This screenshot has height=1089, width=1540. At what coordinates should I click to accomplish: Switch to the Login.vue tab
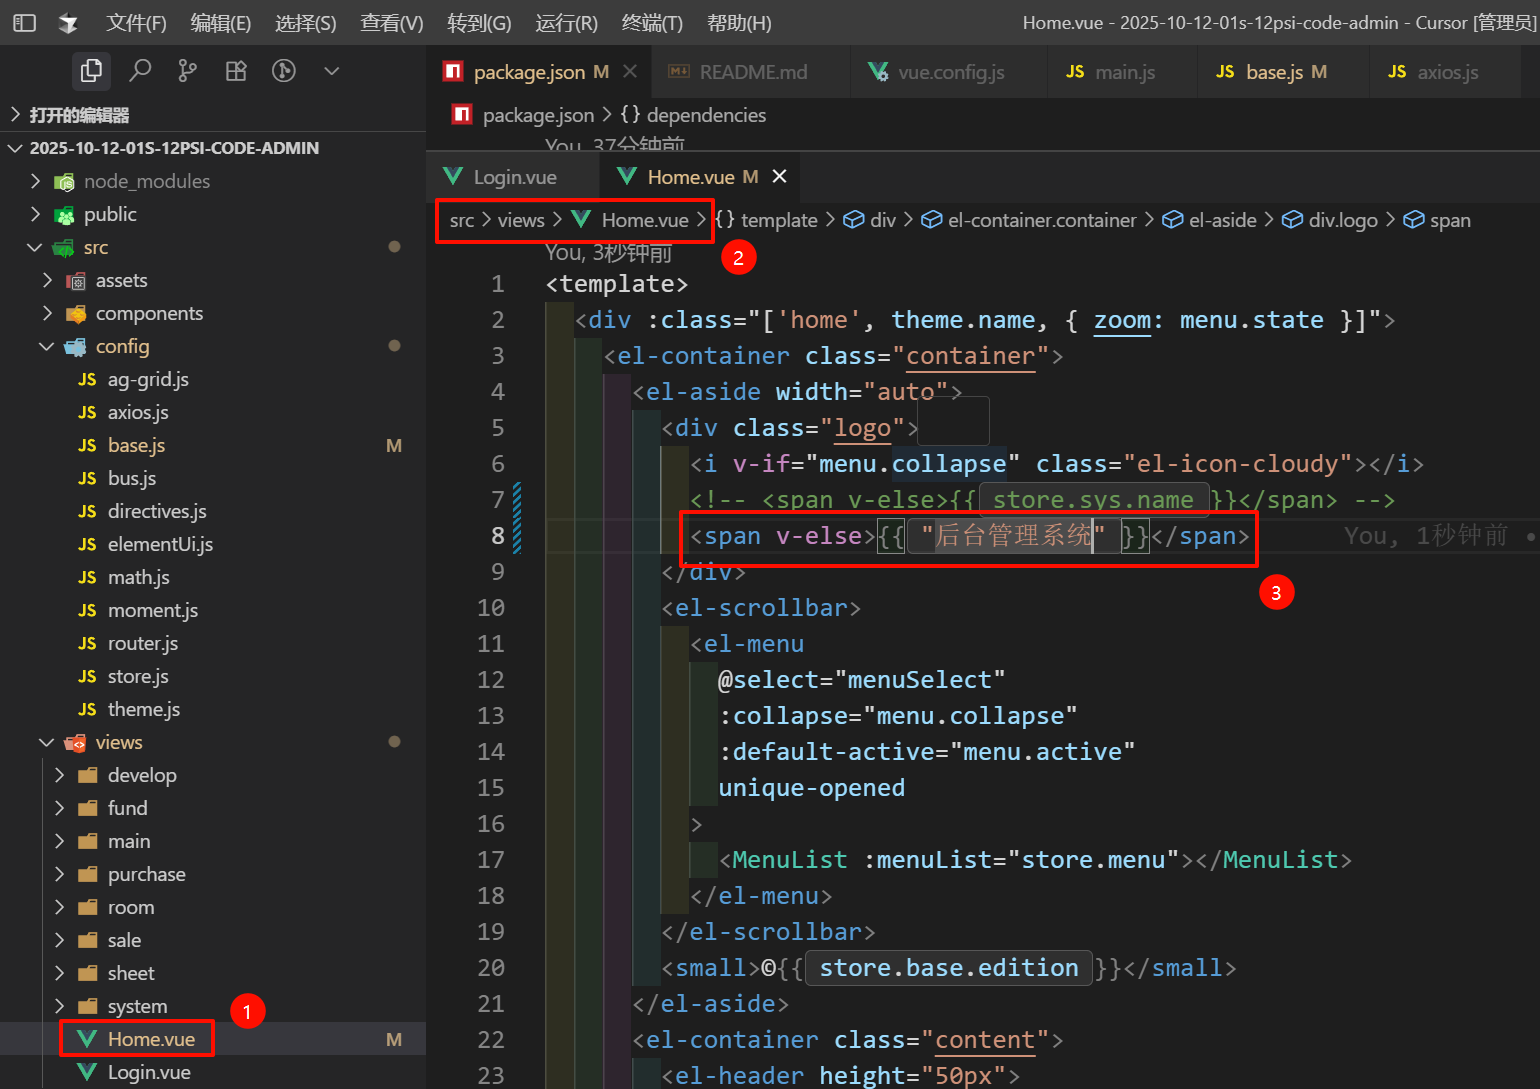pyautogui.click(x=514, y=177)
